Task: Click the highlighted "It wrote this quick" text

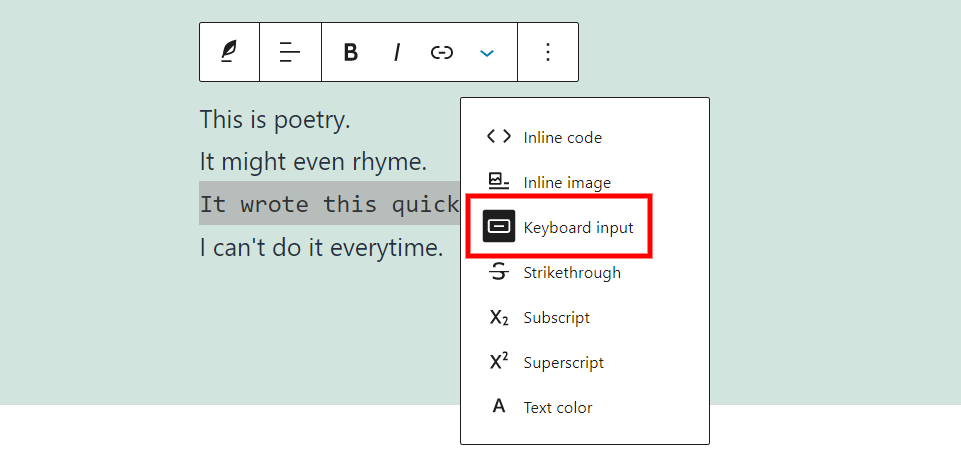Action: 328,204
